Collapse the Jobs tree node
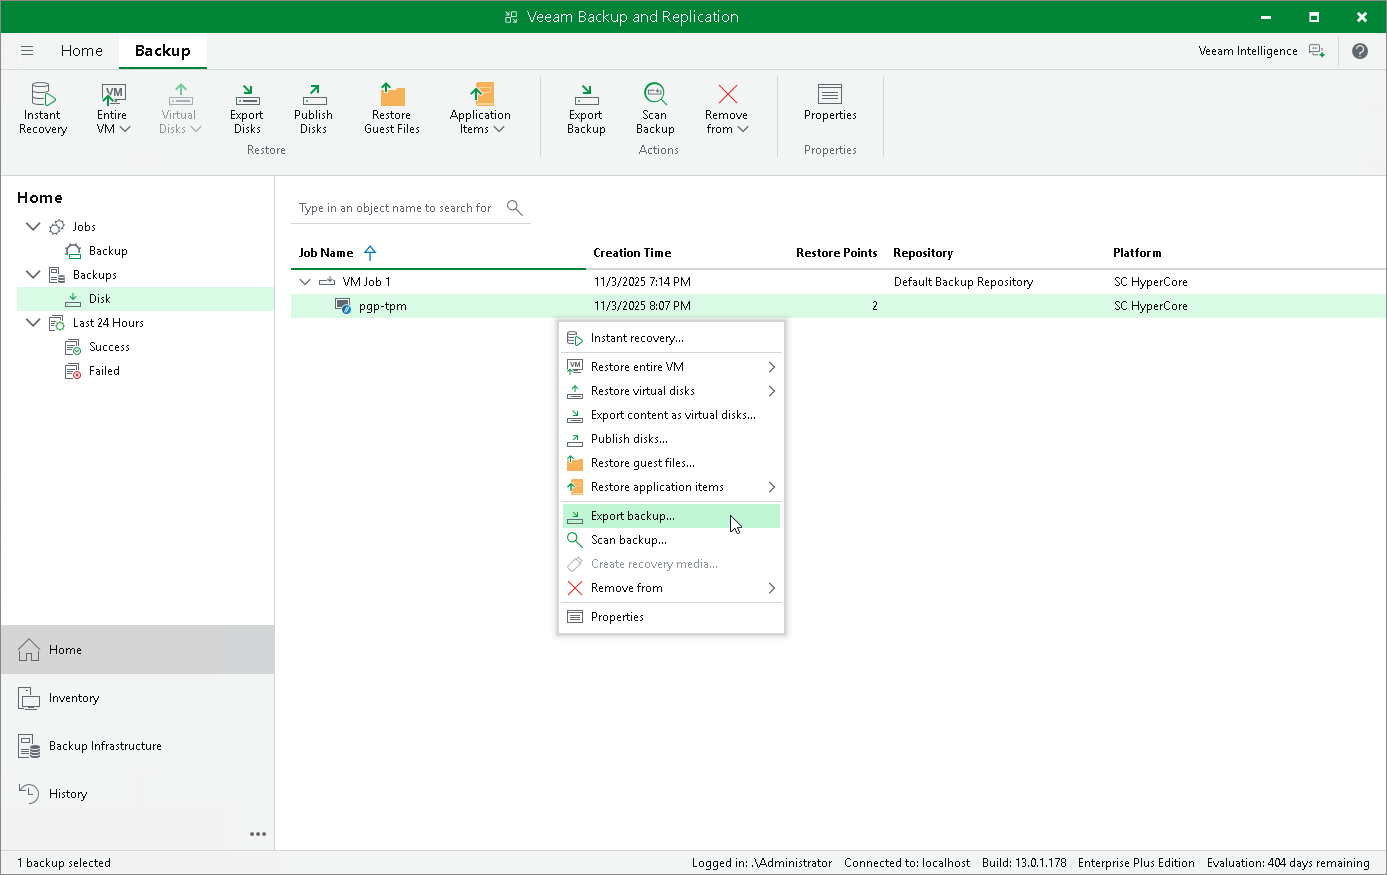Image resolution: width=1387 pixels, height=875 pixels. [x=32, y=227]
